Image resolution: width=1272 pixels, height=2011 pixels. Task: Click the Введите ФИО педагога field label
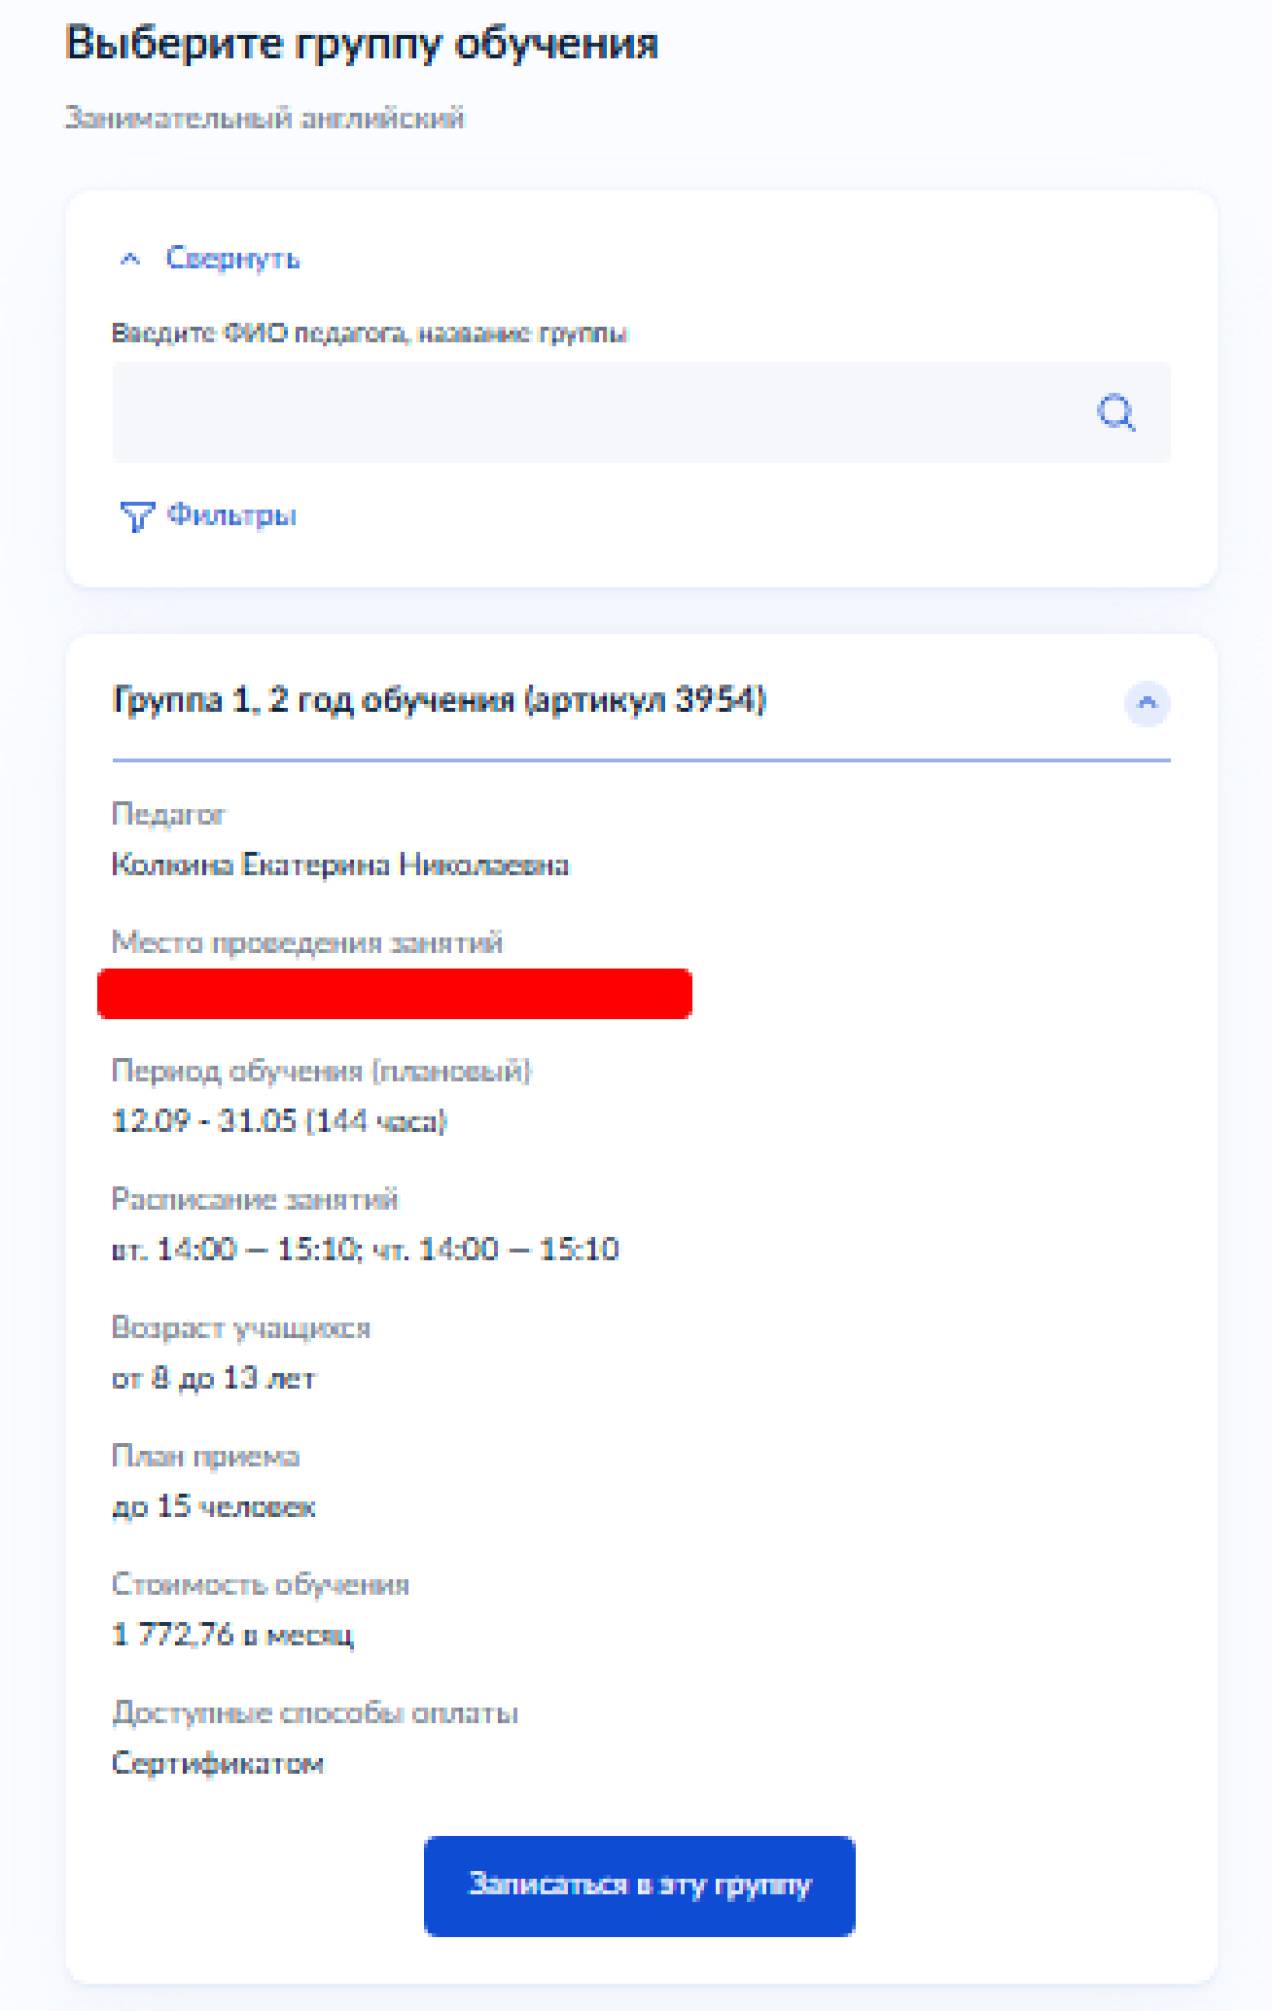click(368, 333)
